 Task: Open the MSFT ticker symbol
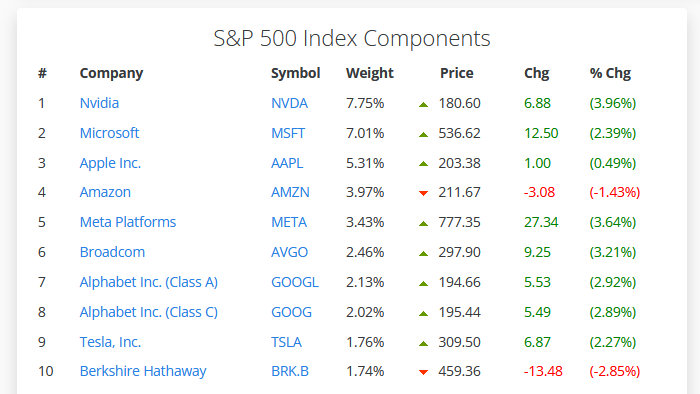pos(288,133)
